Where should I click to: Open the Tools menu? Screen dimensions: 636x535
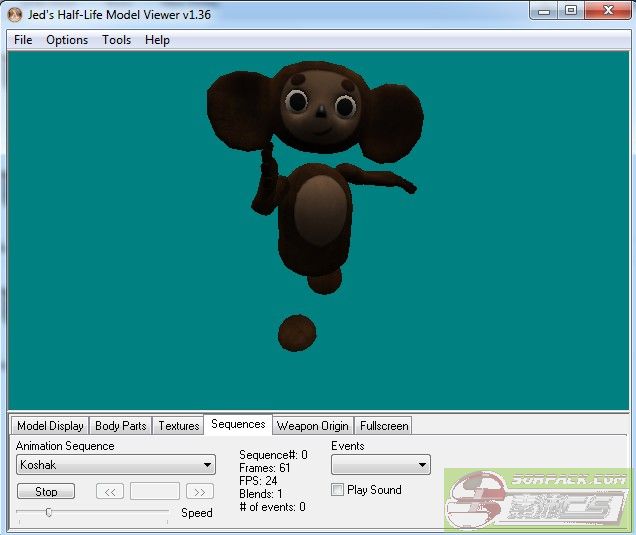click(116, 40)
